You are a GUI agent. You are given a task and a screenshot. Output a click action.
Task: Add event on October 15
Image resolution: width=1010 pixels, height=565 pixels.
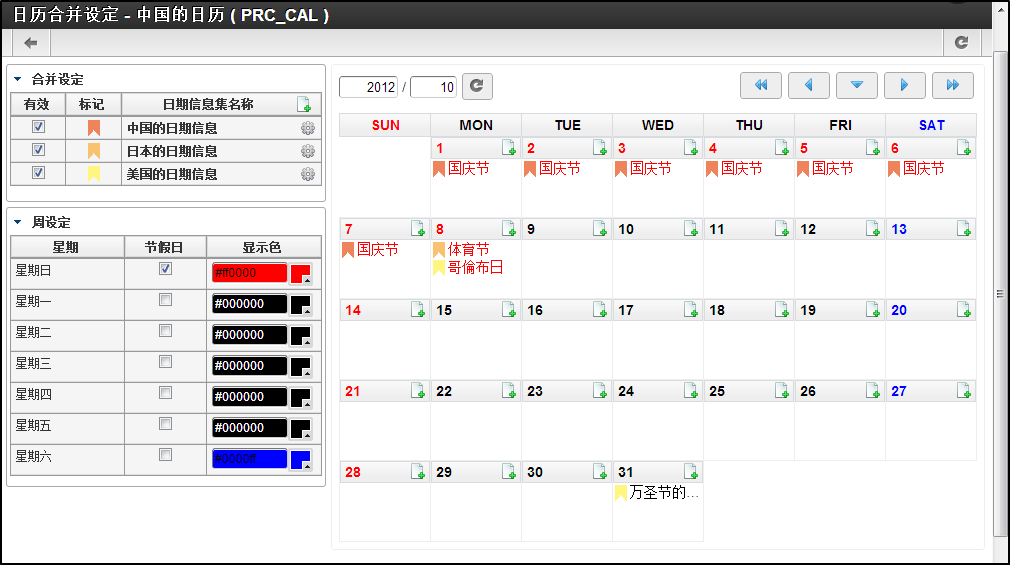point(509,311)
